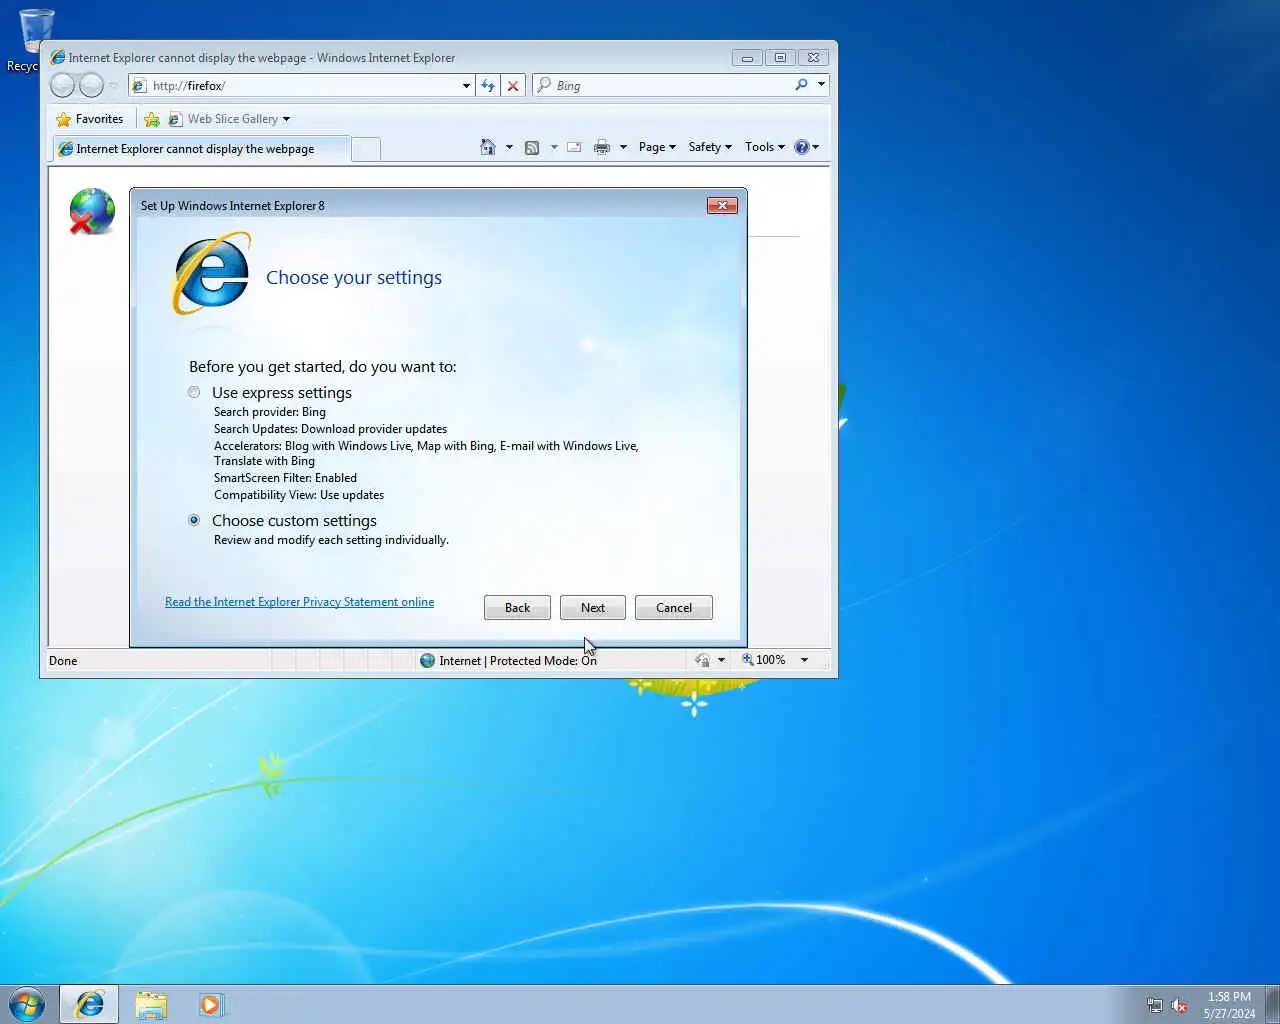The width and height of the screenshot is (1280, 1024).
Task: Open the IE Privacy Statement online link
Action: 299,602
